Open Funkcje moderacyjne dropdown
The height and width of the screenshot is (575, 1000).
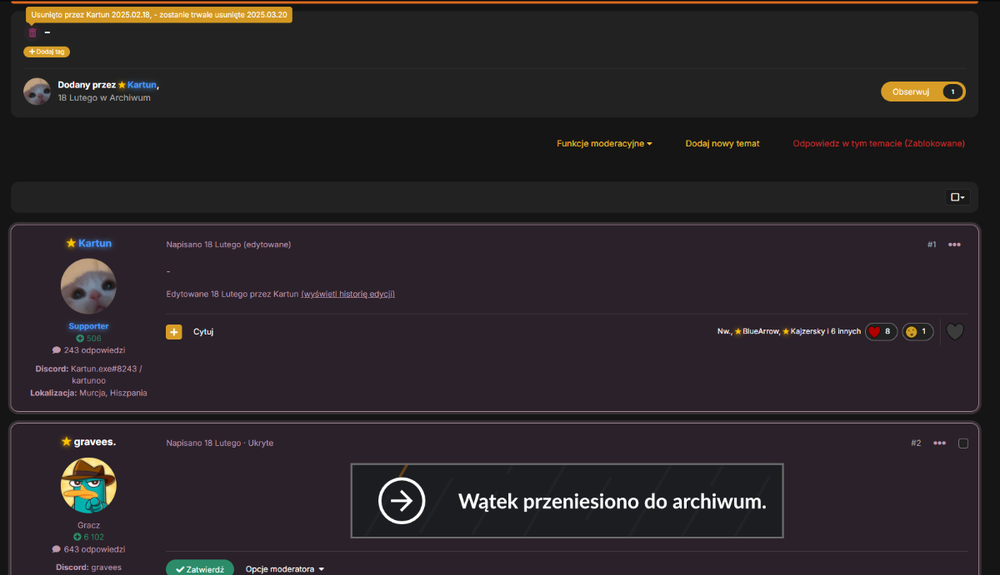point(604,143)
